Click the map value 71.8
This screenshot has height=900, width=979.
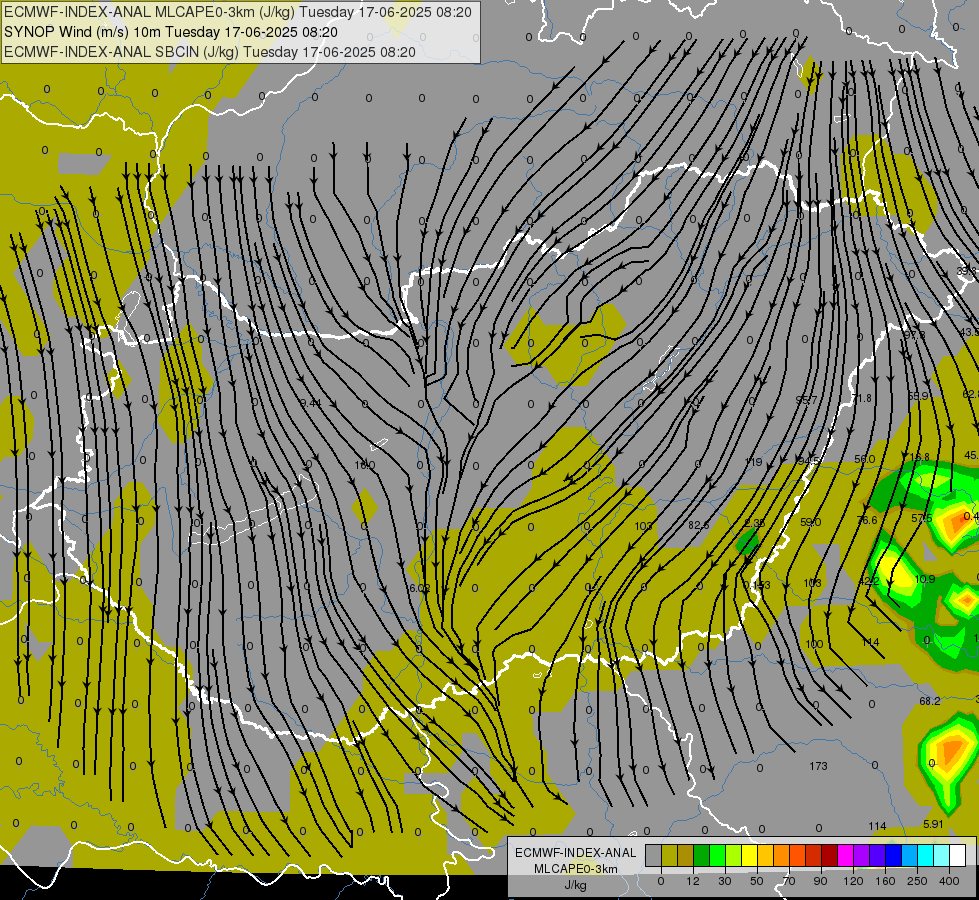[x=862, y=398]
